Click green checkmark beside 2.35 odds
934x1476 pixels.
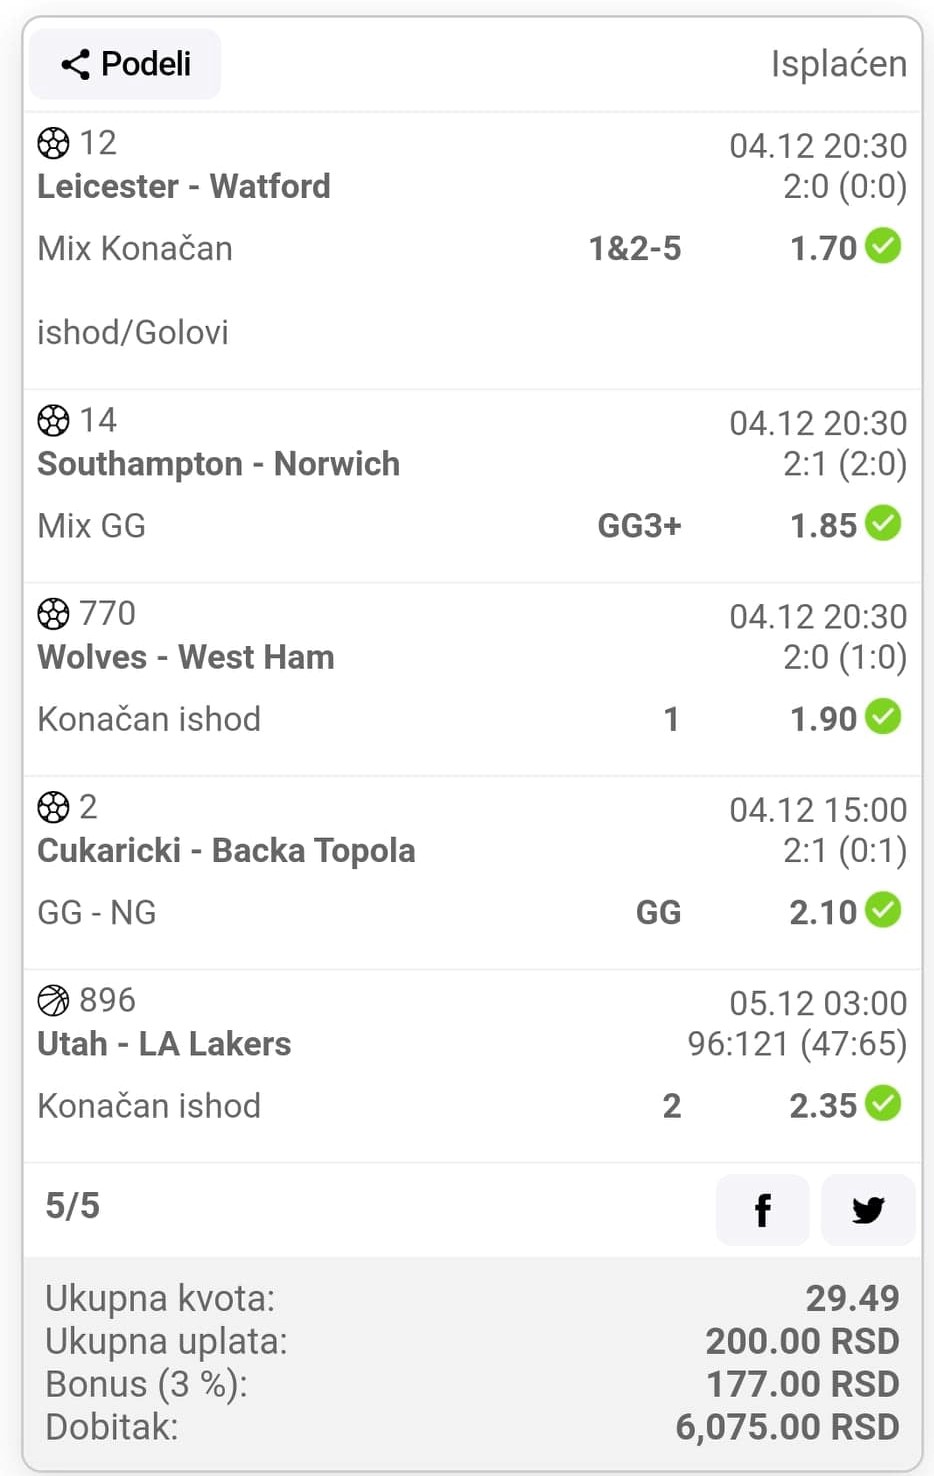point(883,1103)
